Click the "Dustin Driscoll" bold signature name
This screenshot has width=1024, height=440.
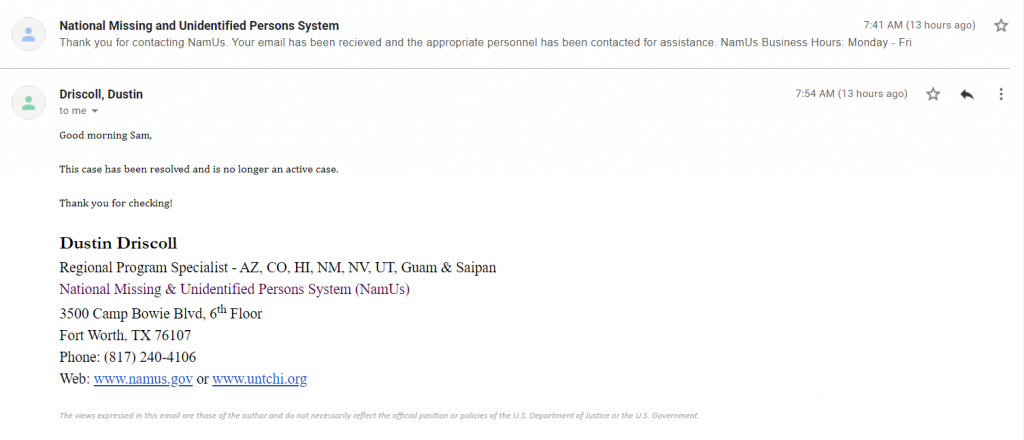(x=118, y=243)
